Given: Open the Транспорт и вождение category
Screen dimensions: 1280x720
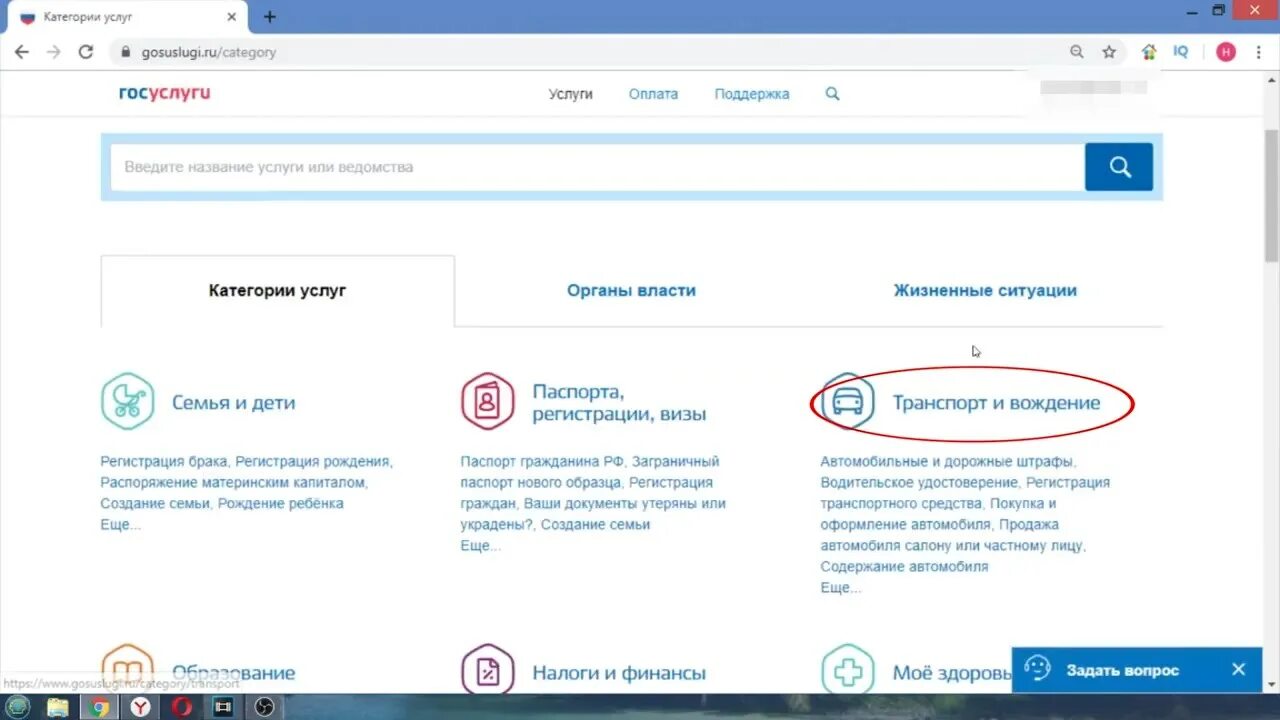Looking at the screenshot, I should 996,403.
